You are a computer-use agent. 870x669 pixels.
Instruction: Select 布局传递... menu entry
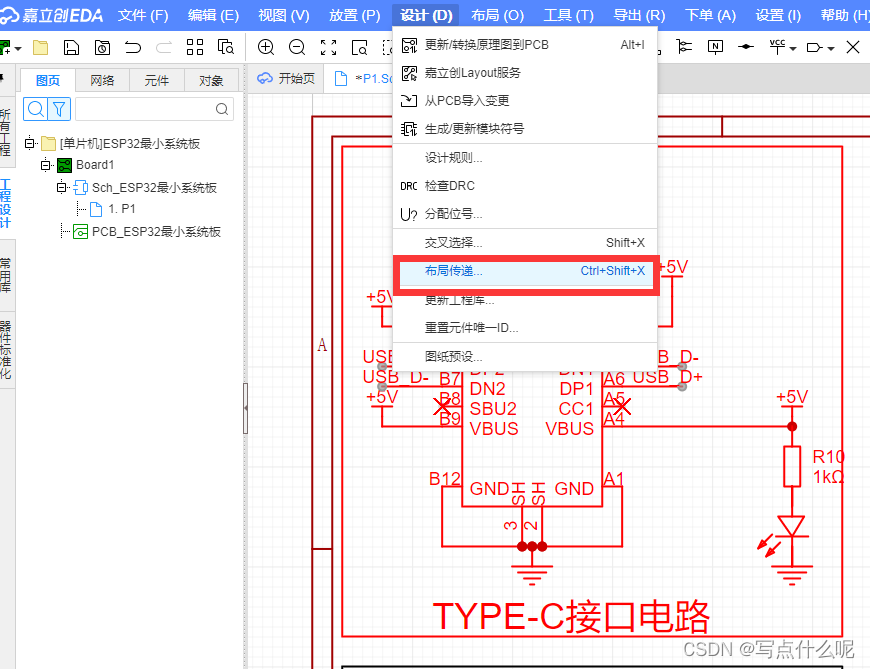[x=525, y=271]
